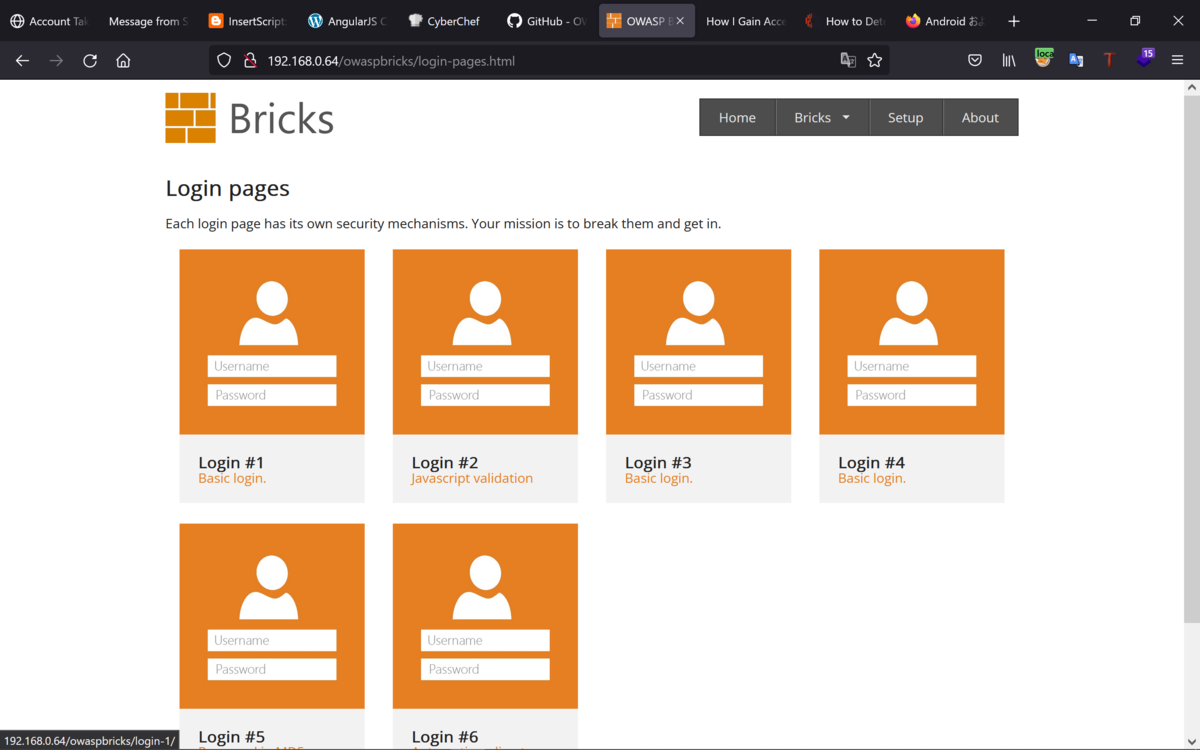Screen dimensions: 1200x750
Task: Switch to How I Gain Acce... tab
Action: pyautogui.click(x=745, y=21)
